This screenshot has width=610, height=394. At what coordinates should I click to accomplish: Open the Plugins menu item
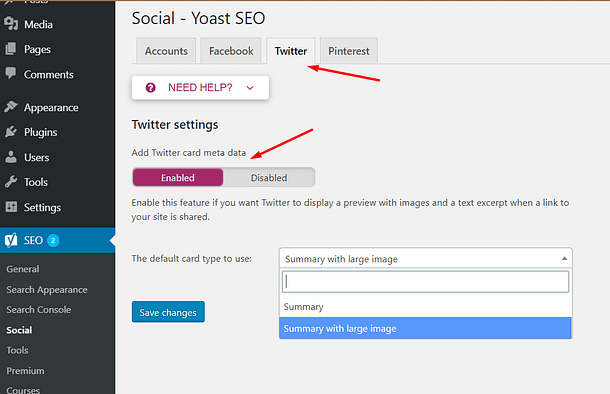(x=58, y=132)
